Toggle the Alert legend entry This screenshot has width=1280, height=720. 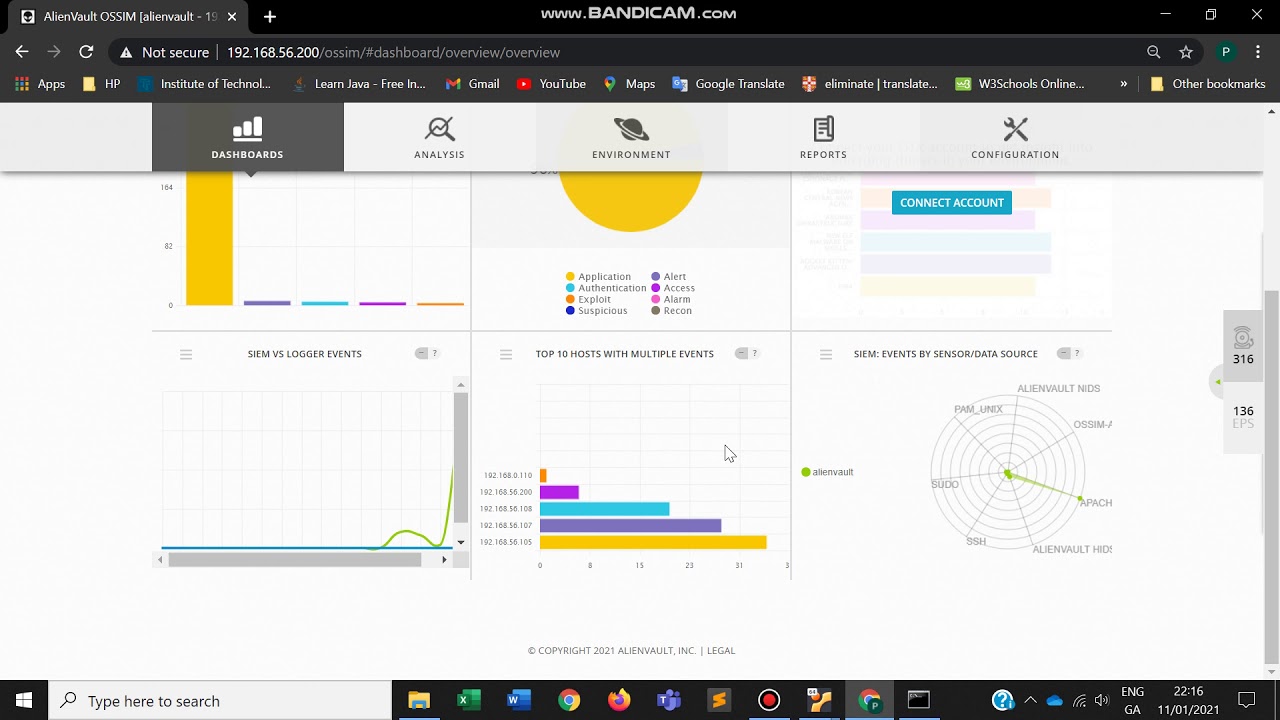click(669, 277)
